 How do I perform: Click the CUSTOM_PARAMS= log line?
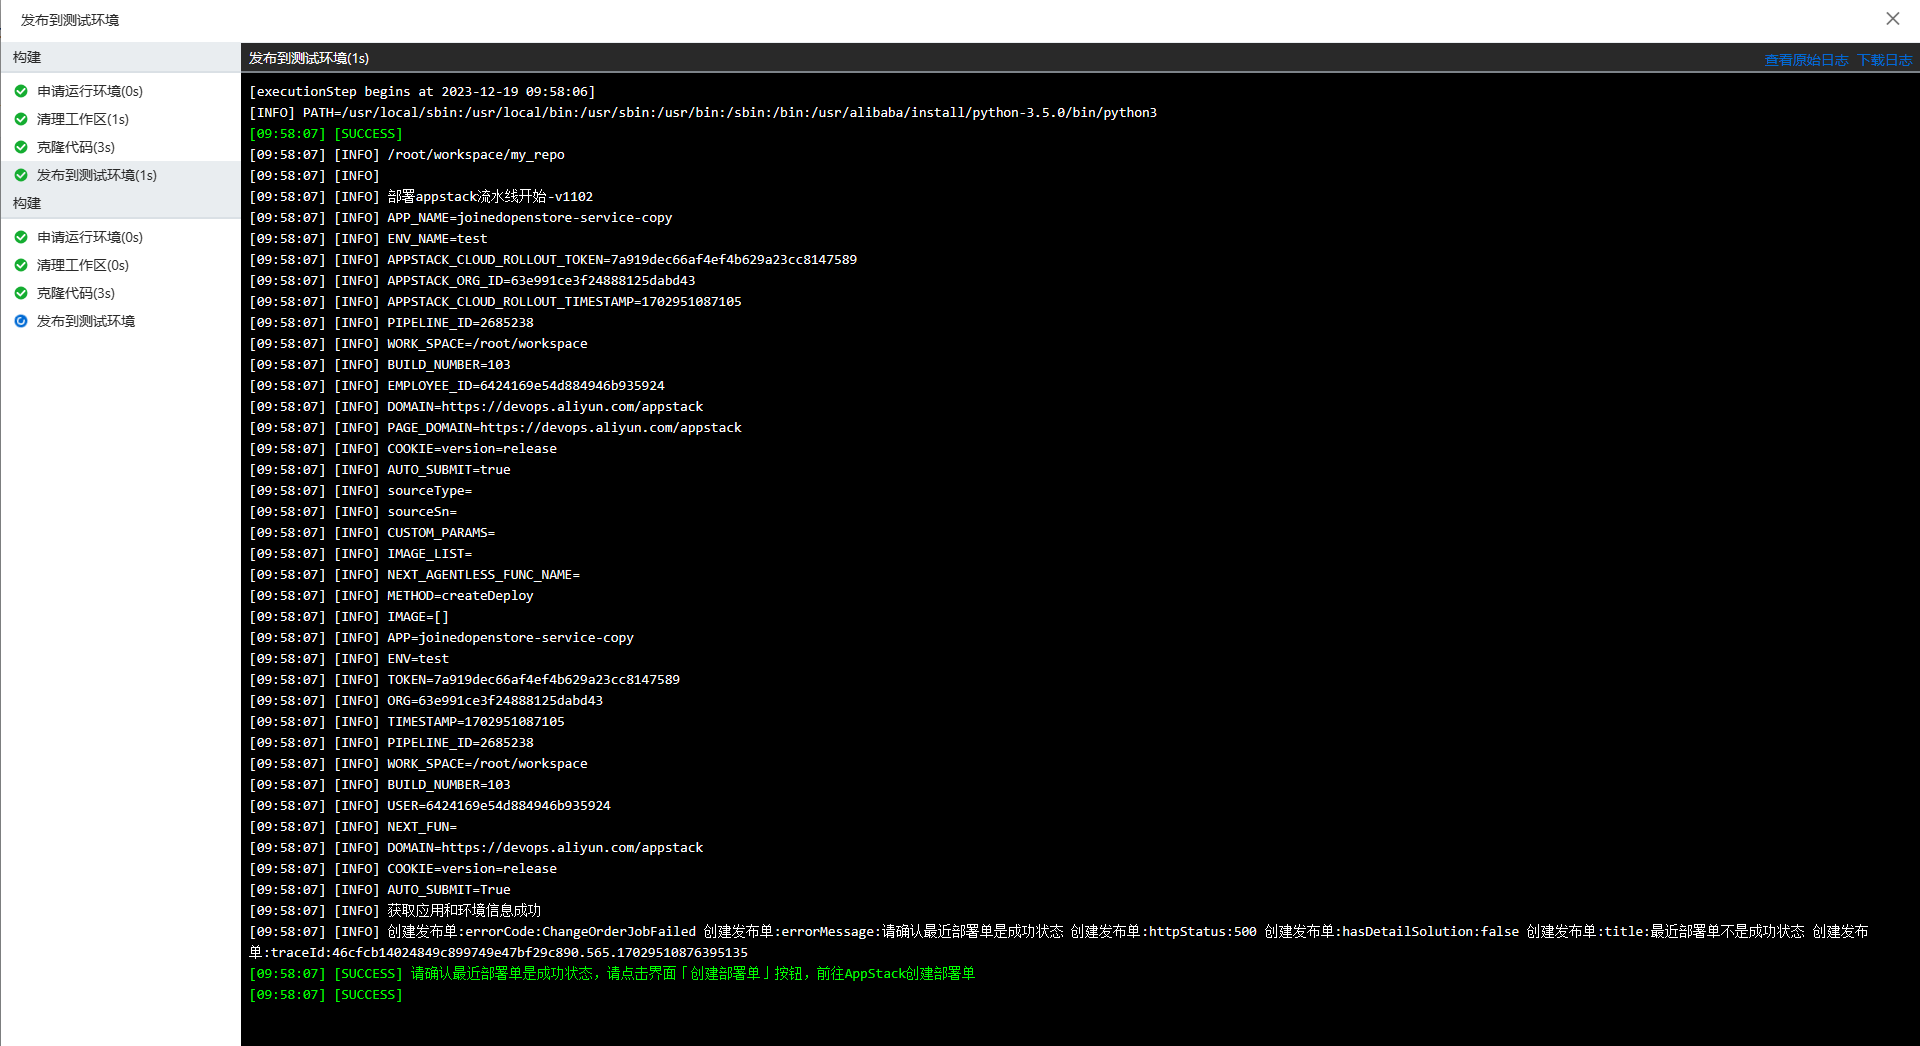pos(372,532)
